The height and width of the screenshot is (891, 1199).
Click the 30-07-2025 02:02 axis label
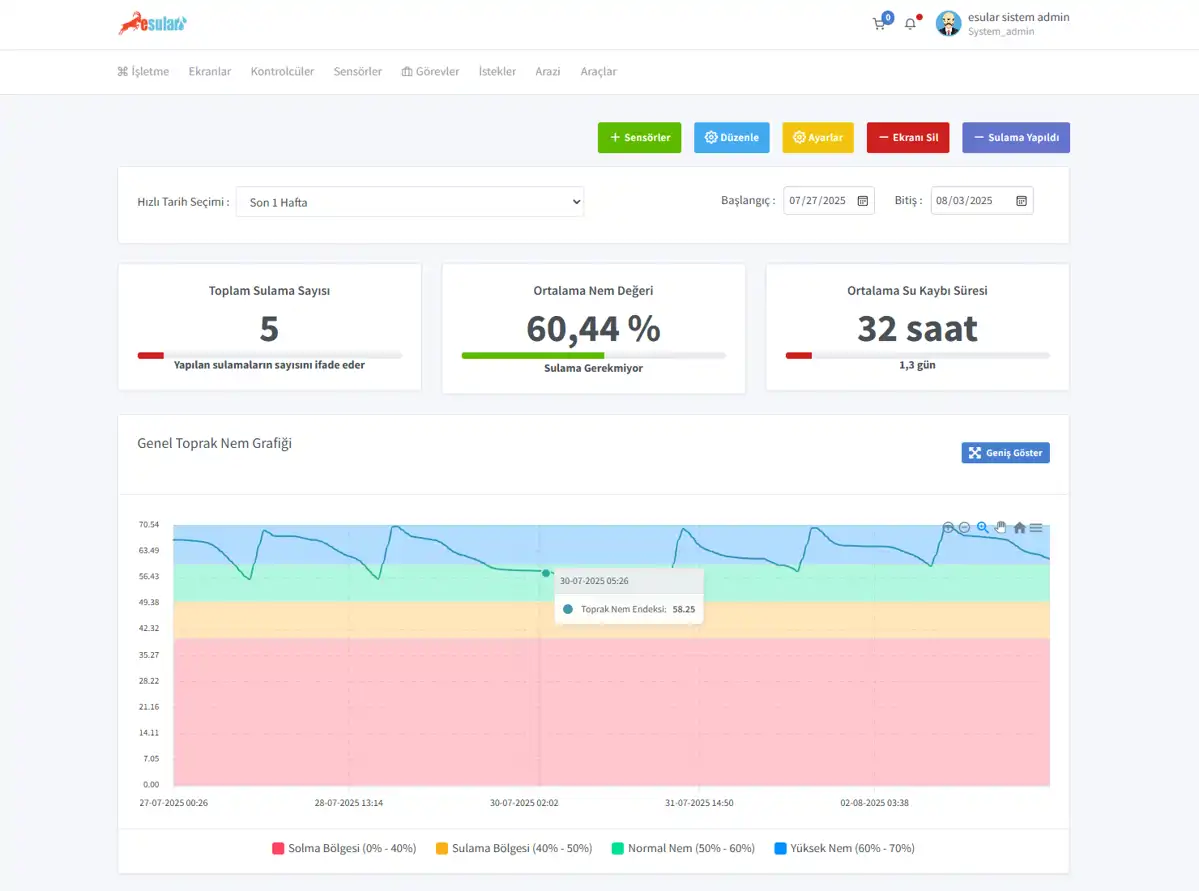(524, 803)
